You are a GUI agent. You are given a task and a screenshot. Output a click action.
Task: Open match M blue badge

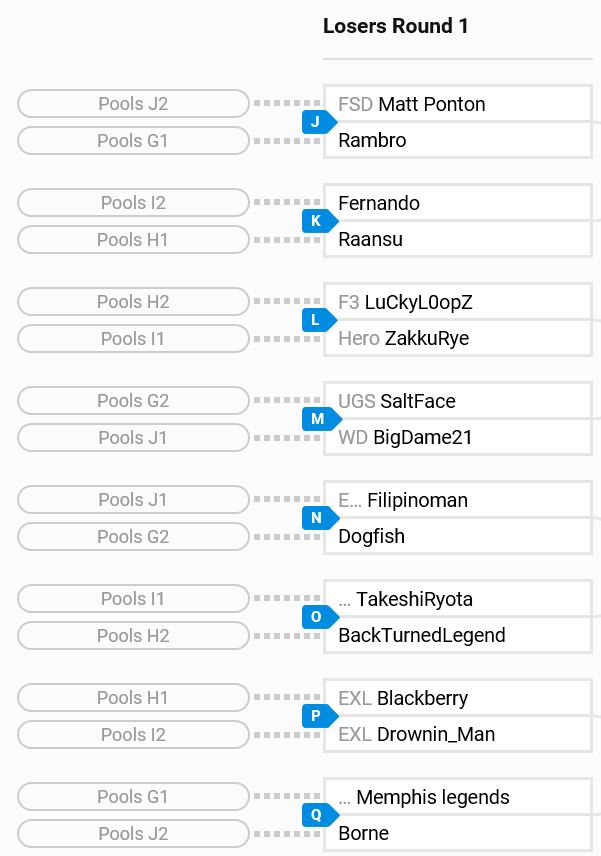[x=320, y=419]
